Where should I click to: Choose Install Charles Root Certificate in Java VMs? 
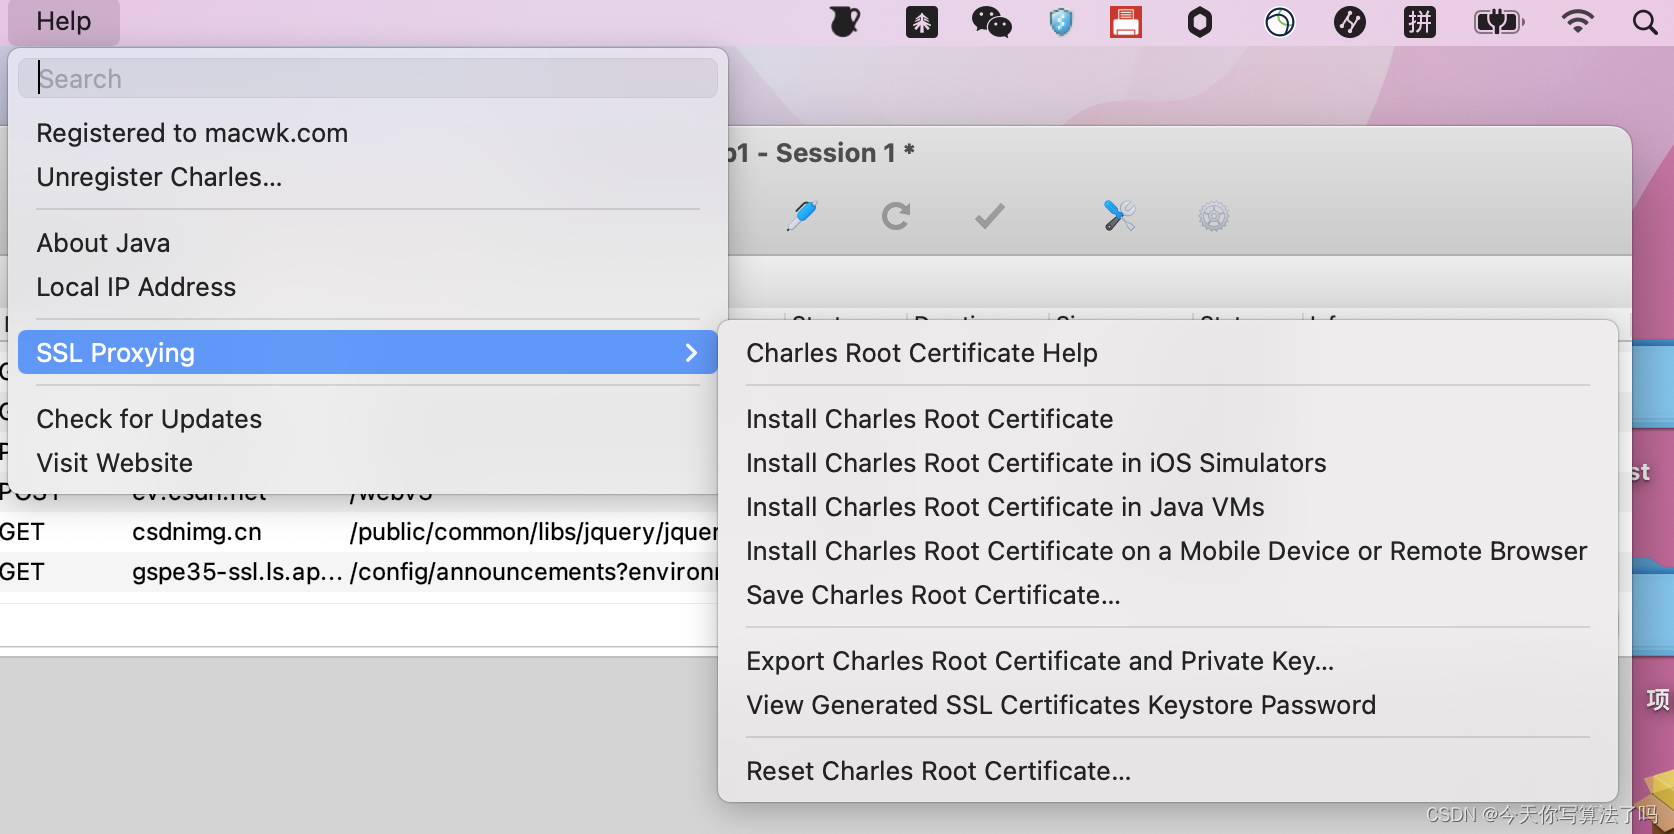(1168, 507)
